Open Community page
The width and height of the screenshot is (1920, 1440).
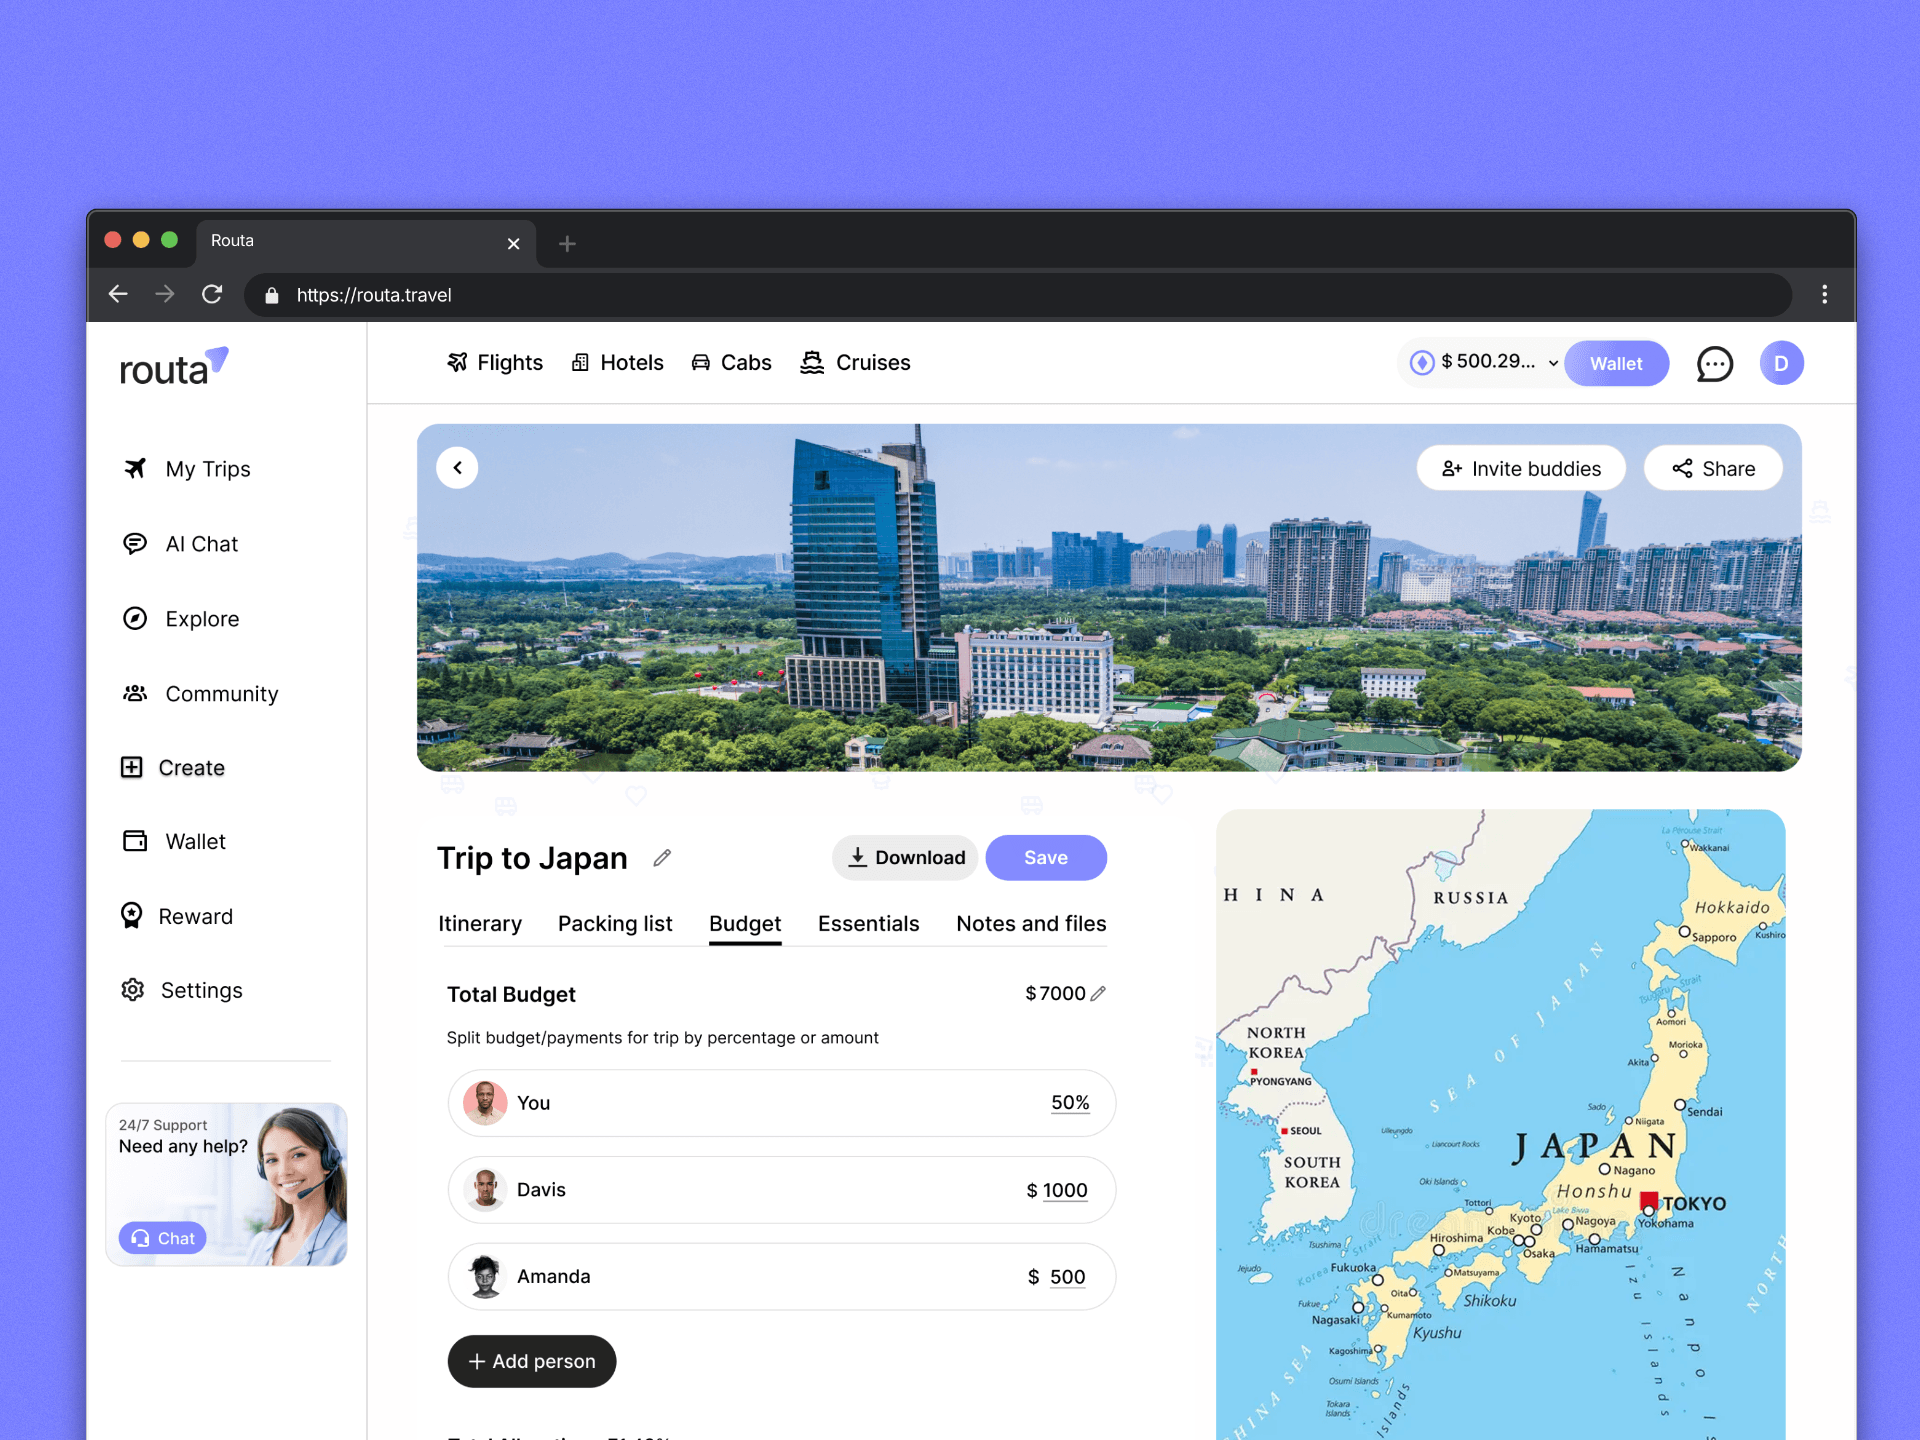[x=200, y=694]
